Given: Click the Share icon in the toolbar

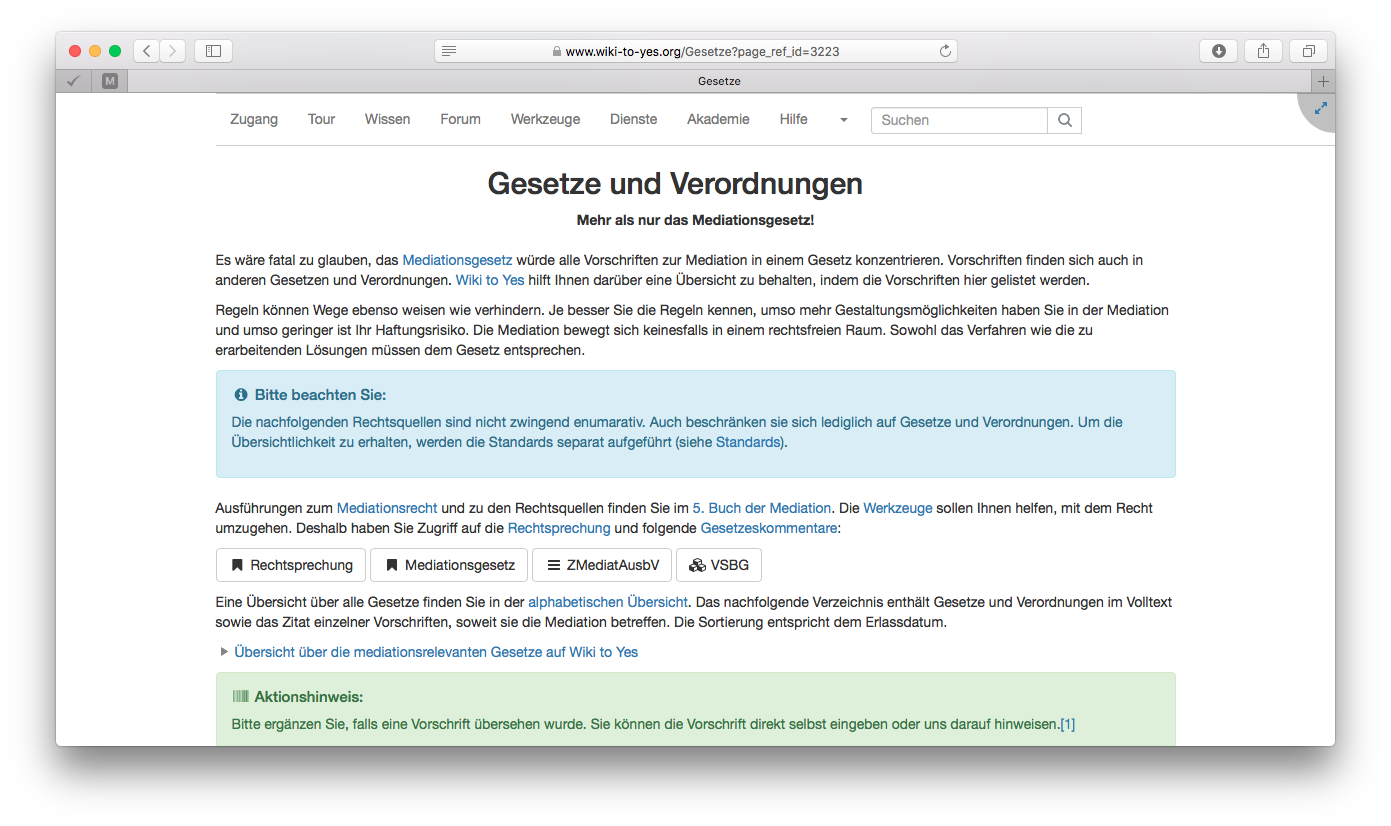Looking at the screenshot, I should point(1263,51).
